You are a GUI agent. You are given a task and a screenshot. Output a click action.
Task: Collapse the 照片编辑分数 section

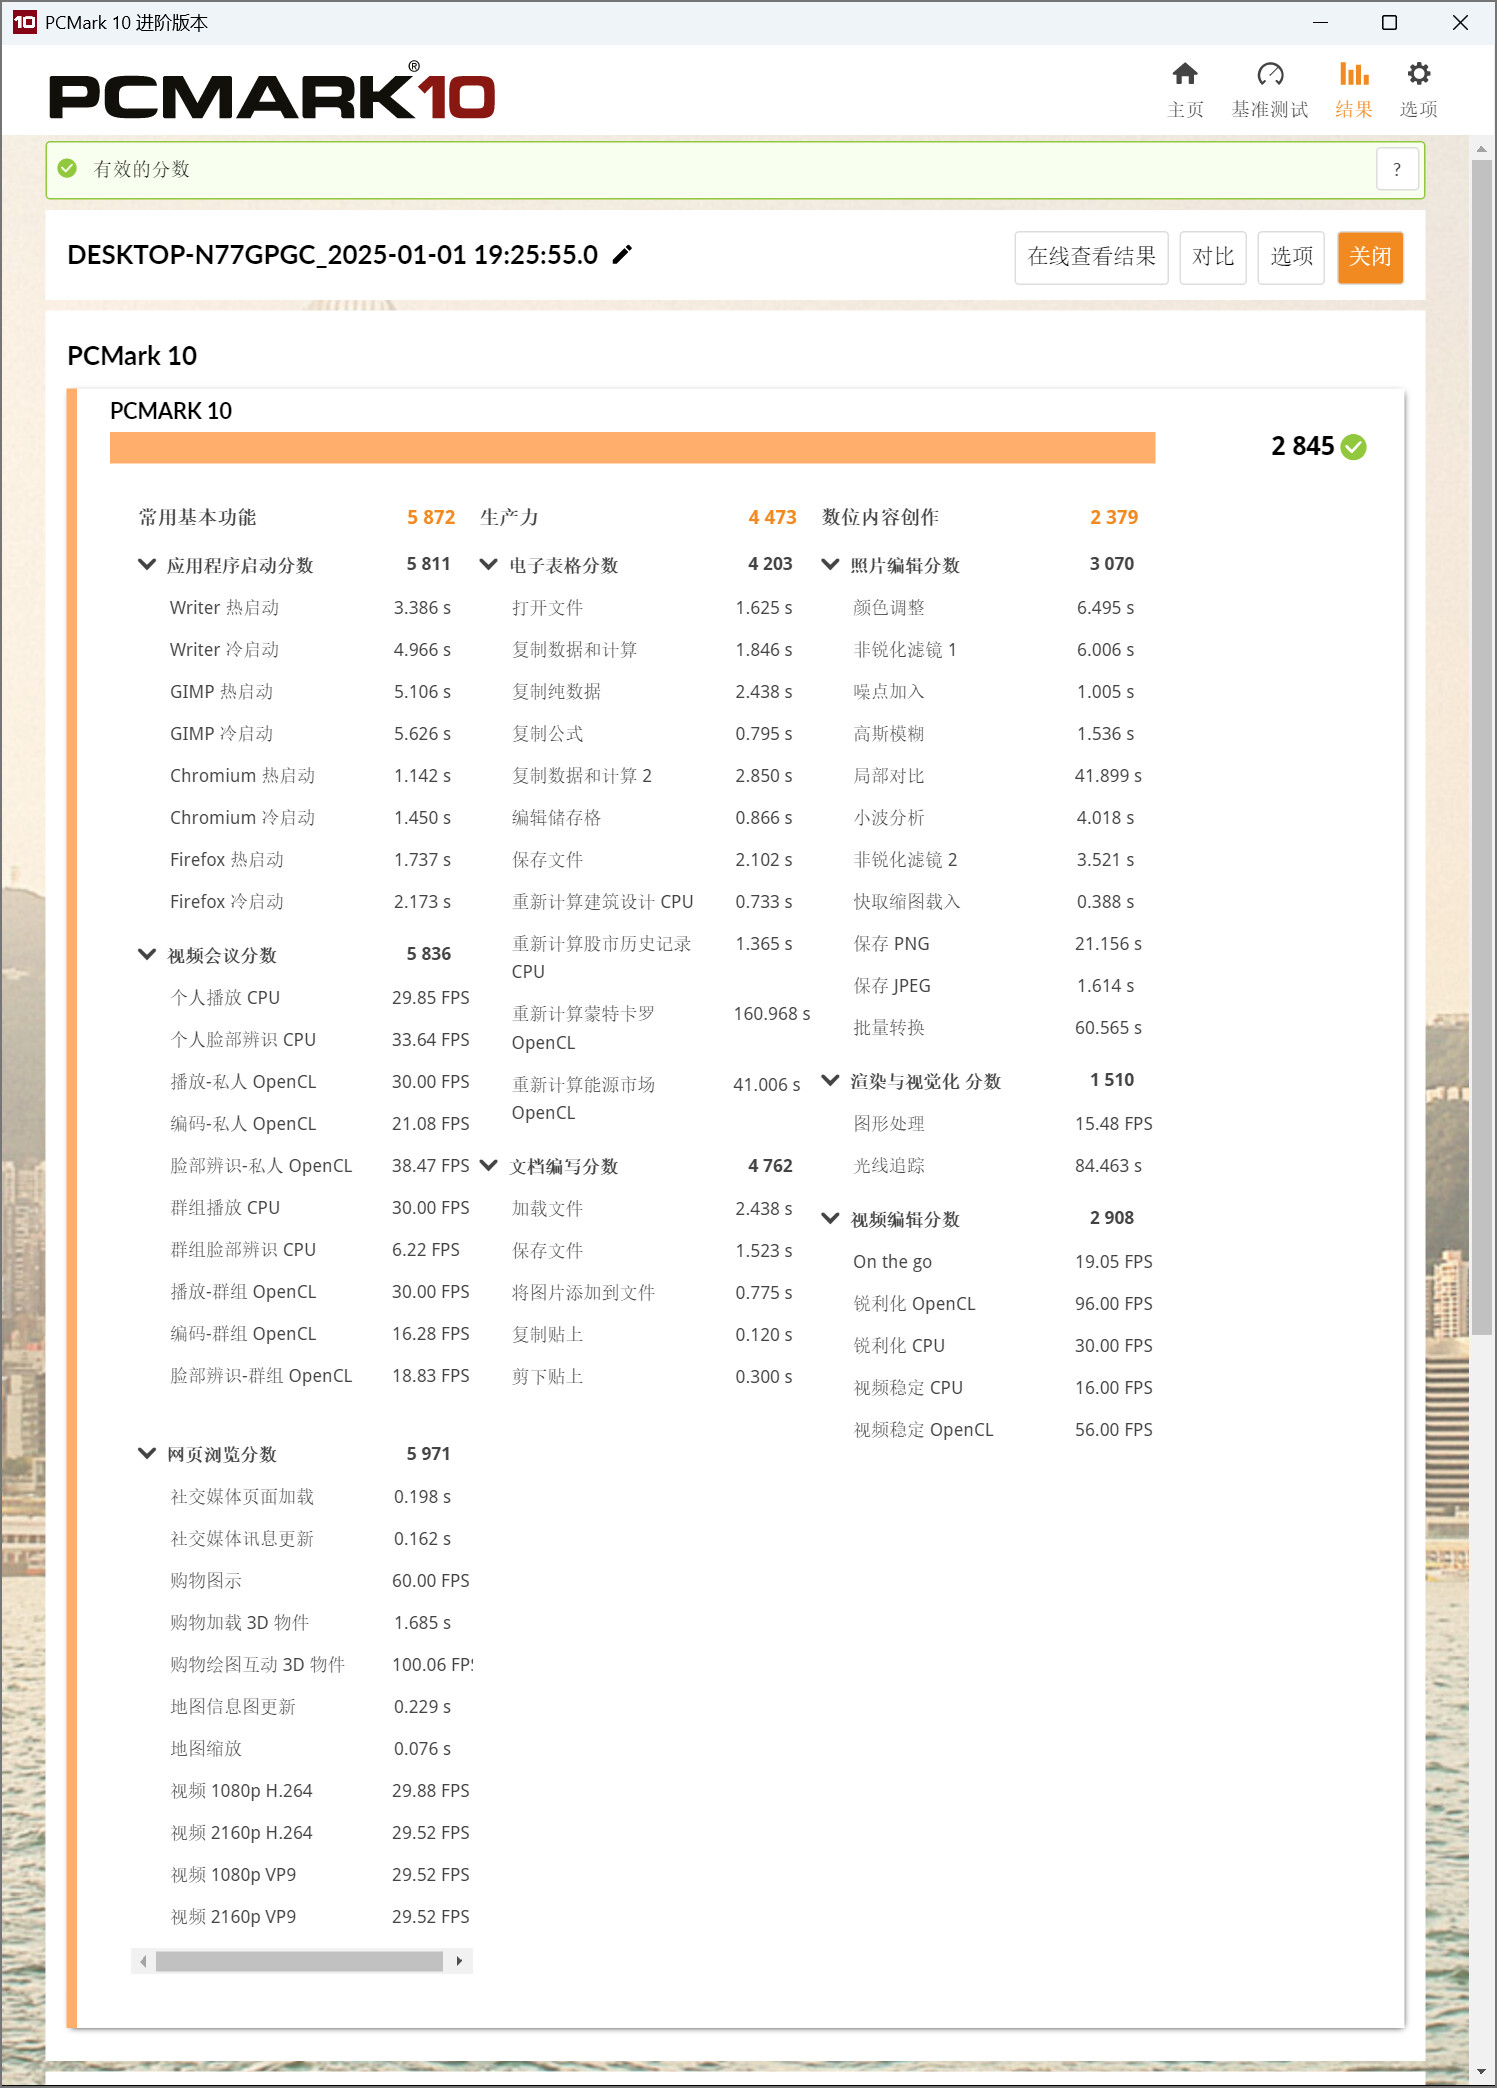coord(830,565)
